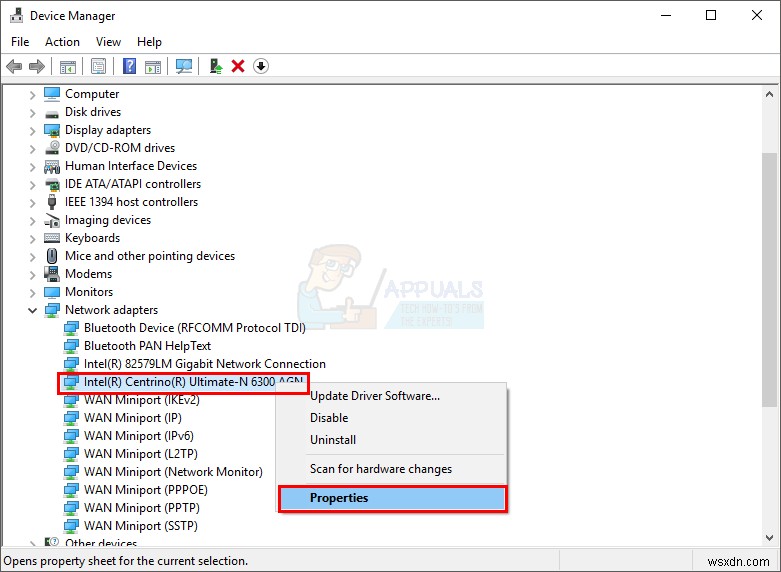Choose Uninstall in the context menu
The width and height of the screenshot is (781, 572).
pos(391,440)
